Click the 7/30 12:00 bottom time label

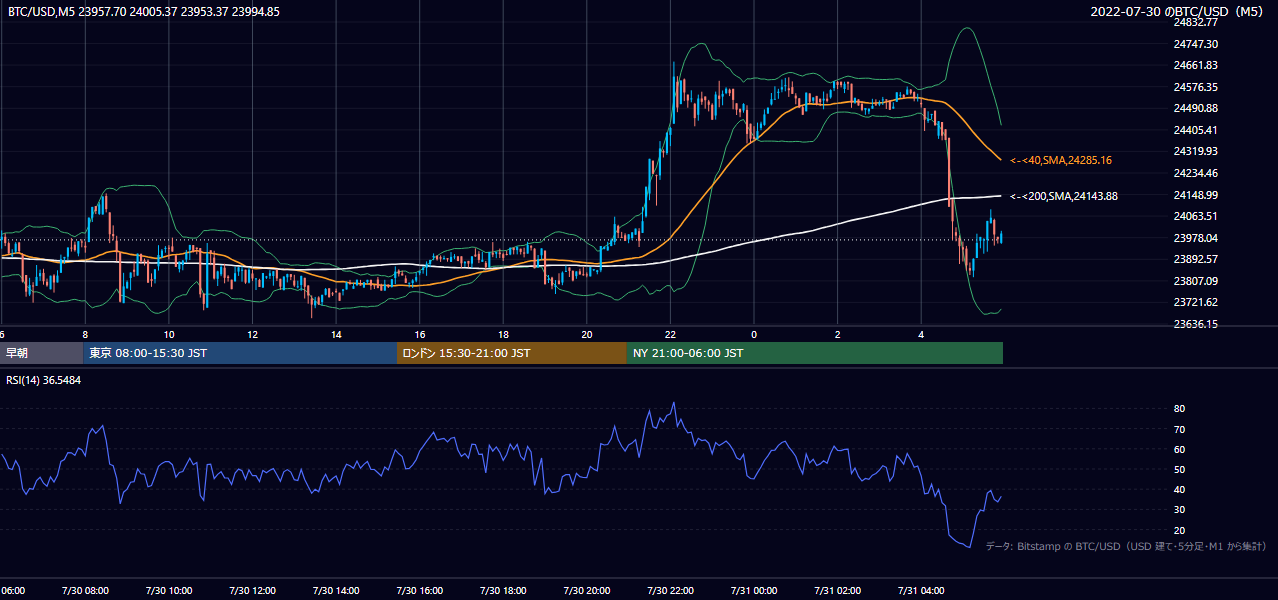253,591
